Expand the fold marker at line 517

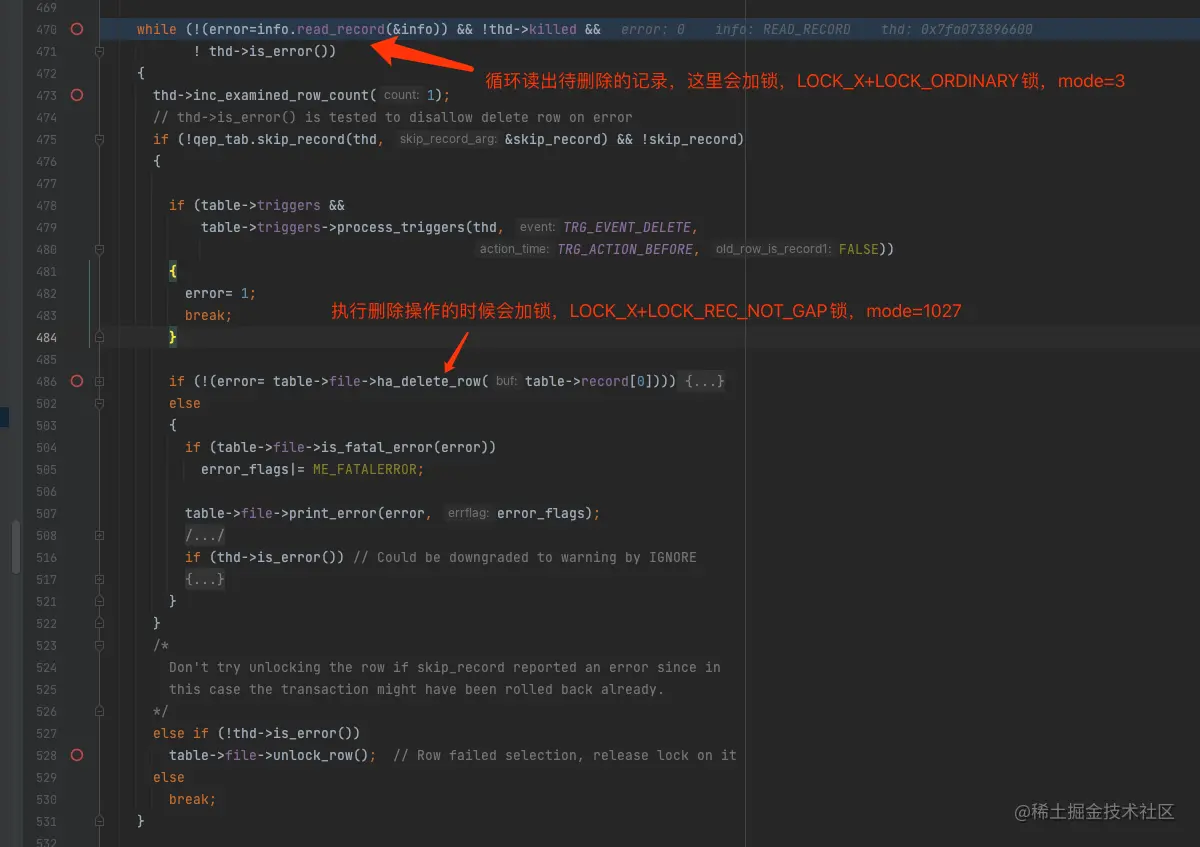click(x=99, y=579)
